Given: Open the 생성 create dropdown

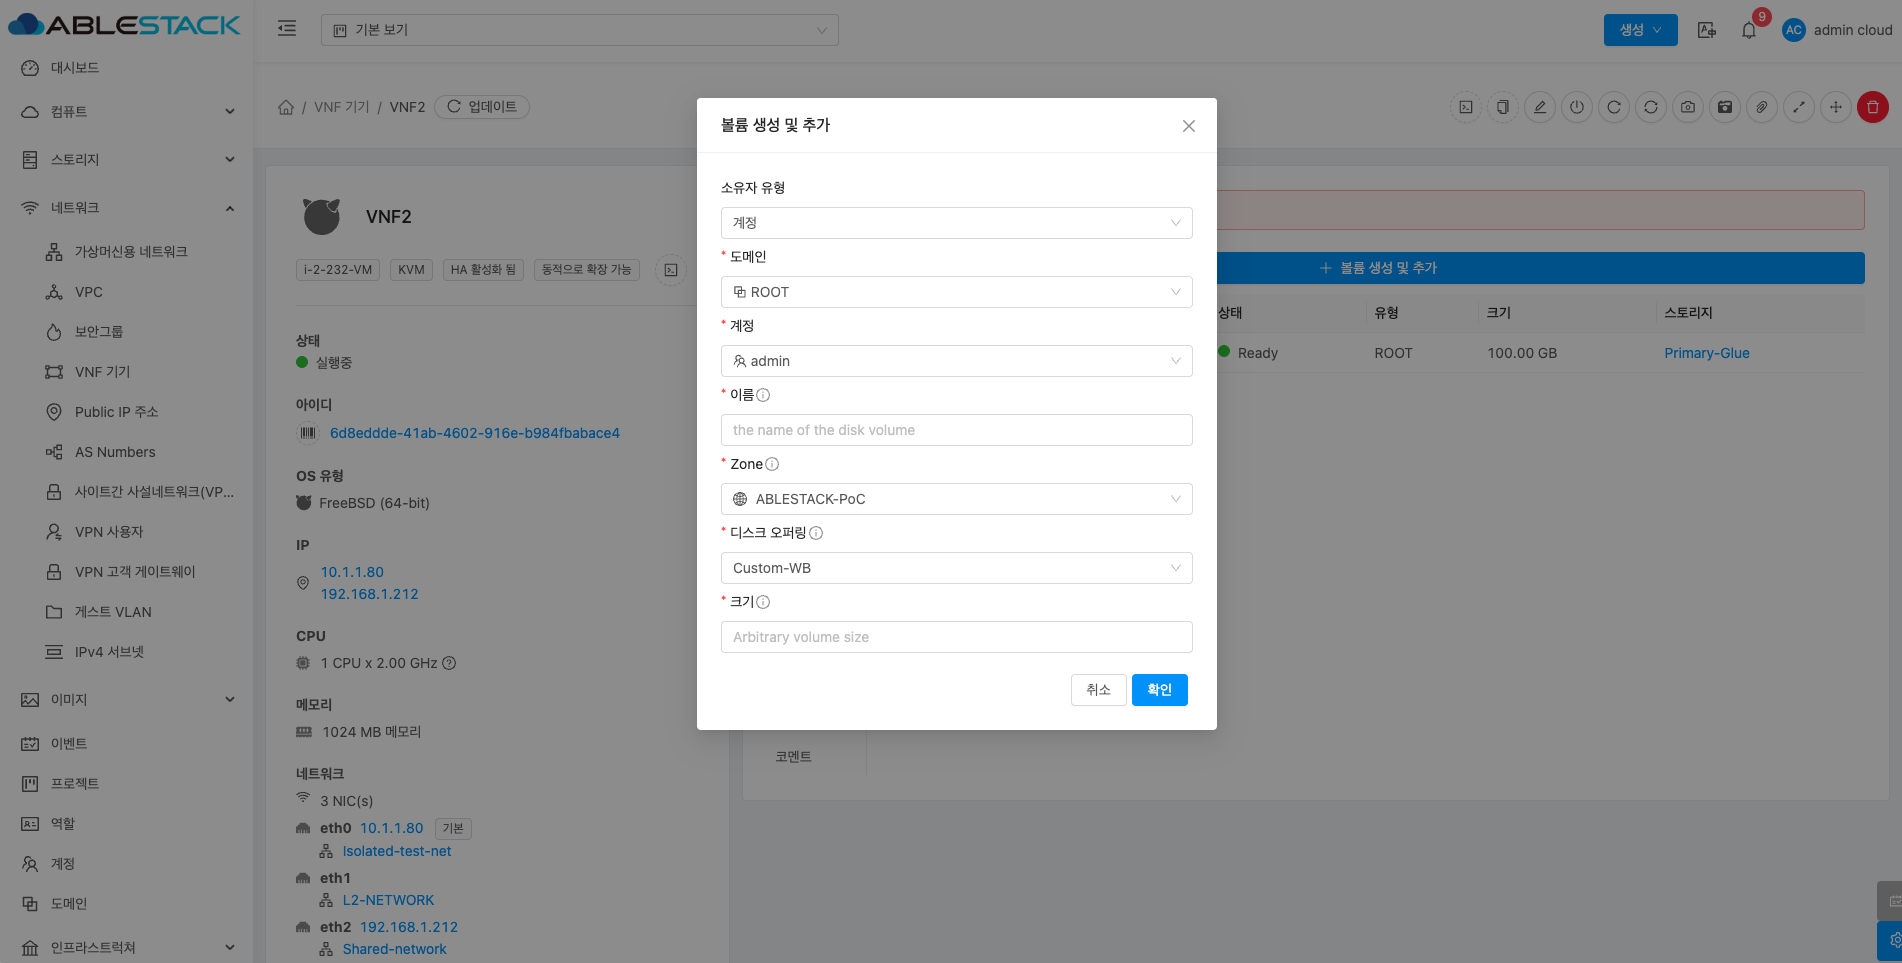Looking at the screenshot, I should pyautogui.click(x=1641, y=30).
